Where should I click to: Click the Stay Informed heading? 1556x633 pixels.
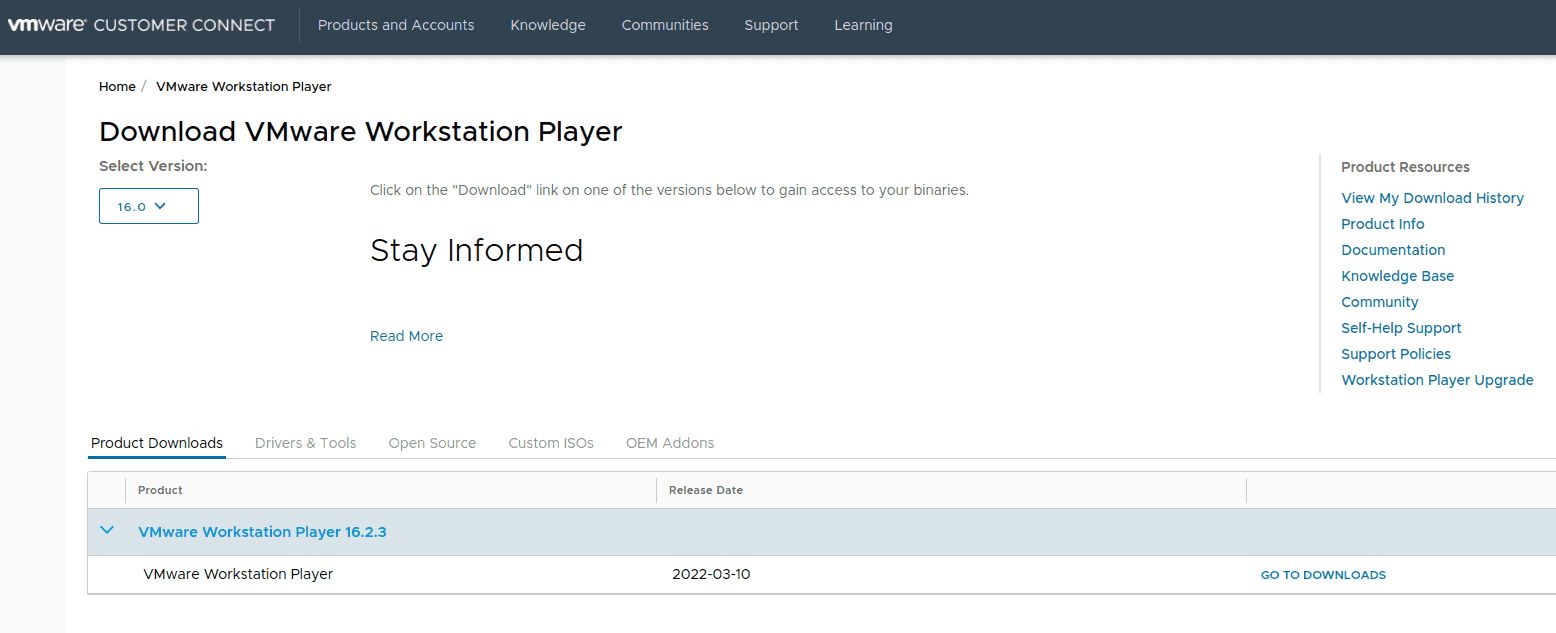(476, 250)
